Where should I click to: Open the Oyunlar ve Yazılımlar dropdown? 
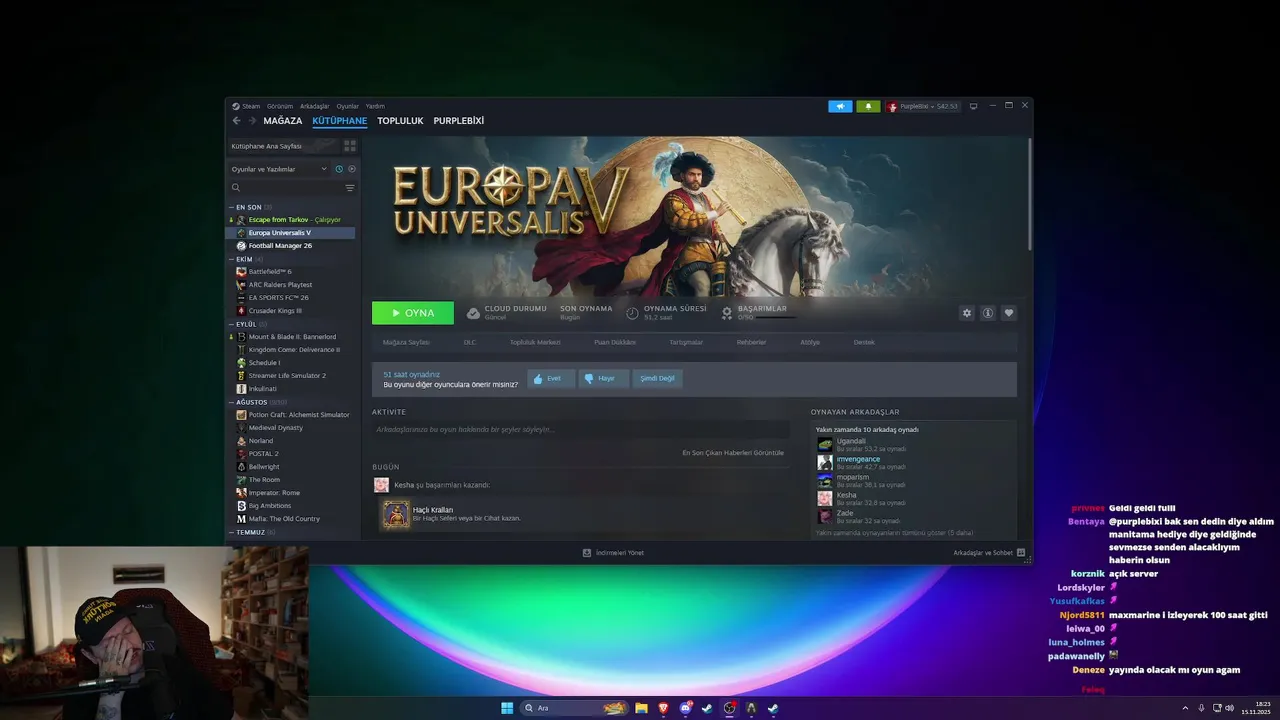pyautogui.click(x=279, y=169)
